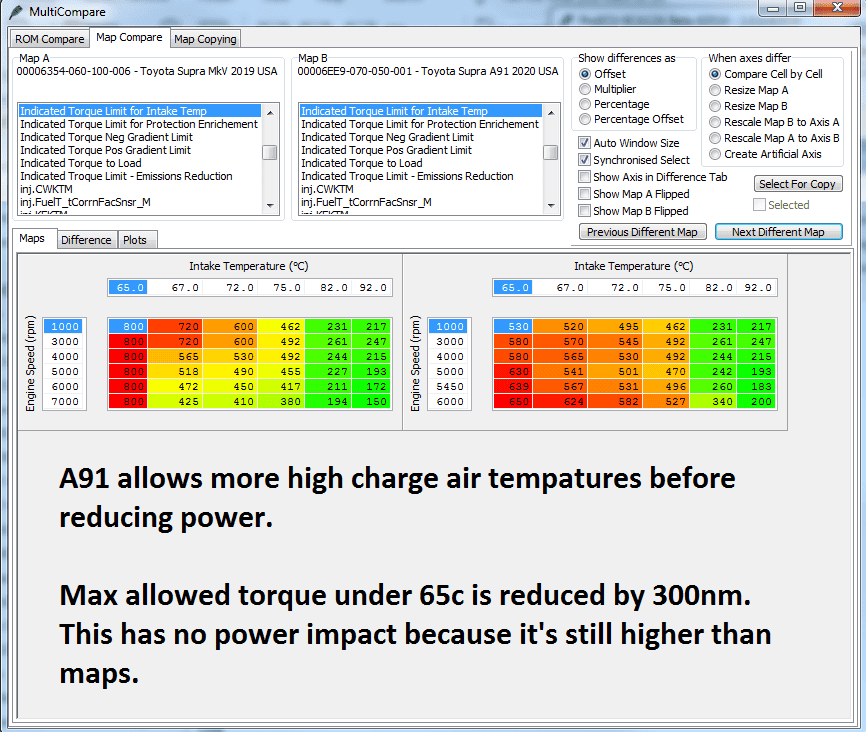Screen dimensions: 866x732
Task: Click Map B list scroll down arrow
Action: click(551, 206)
